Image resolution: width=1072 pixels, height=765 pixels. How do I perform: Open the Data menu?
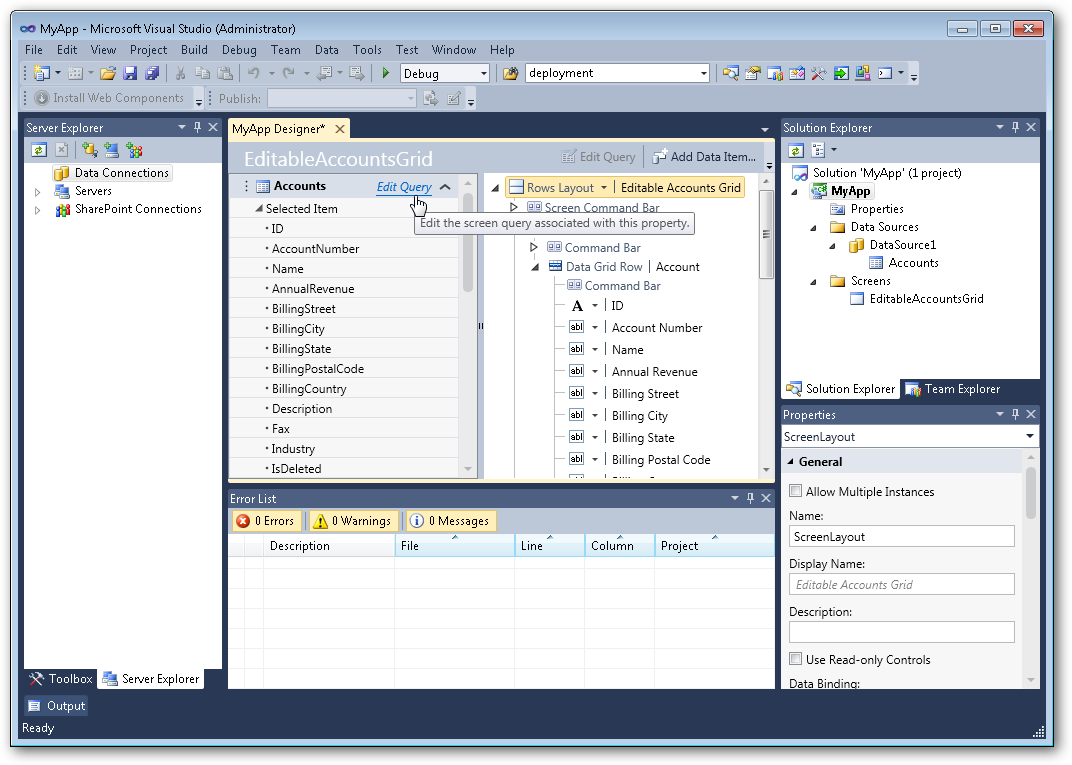pos(327,49)
